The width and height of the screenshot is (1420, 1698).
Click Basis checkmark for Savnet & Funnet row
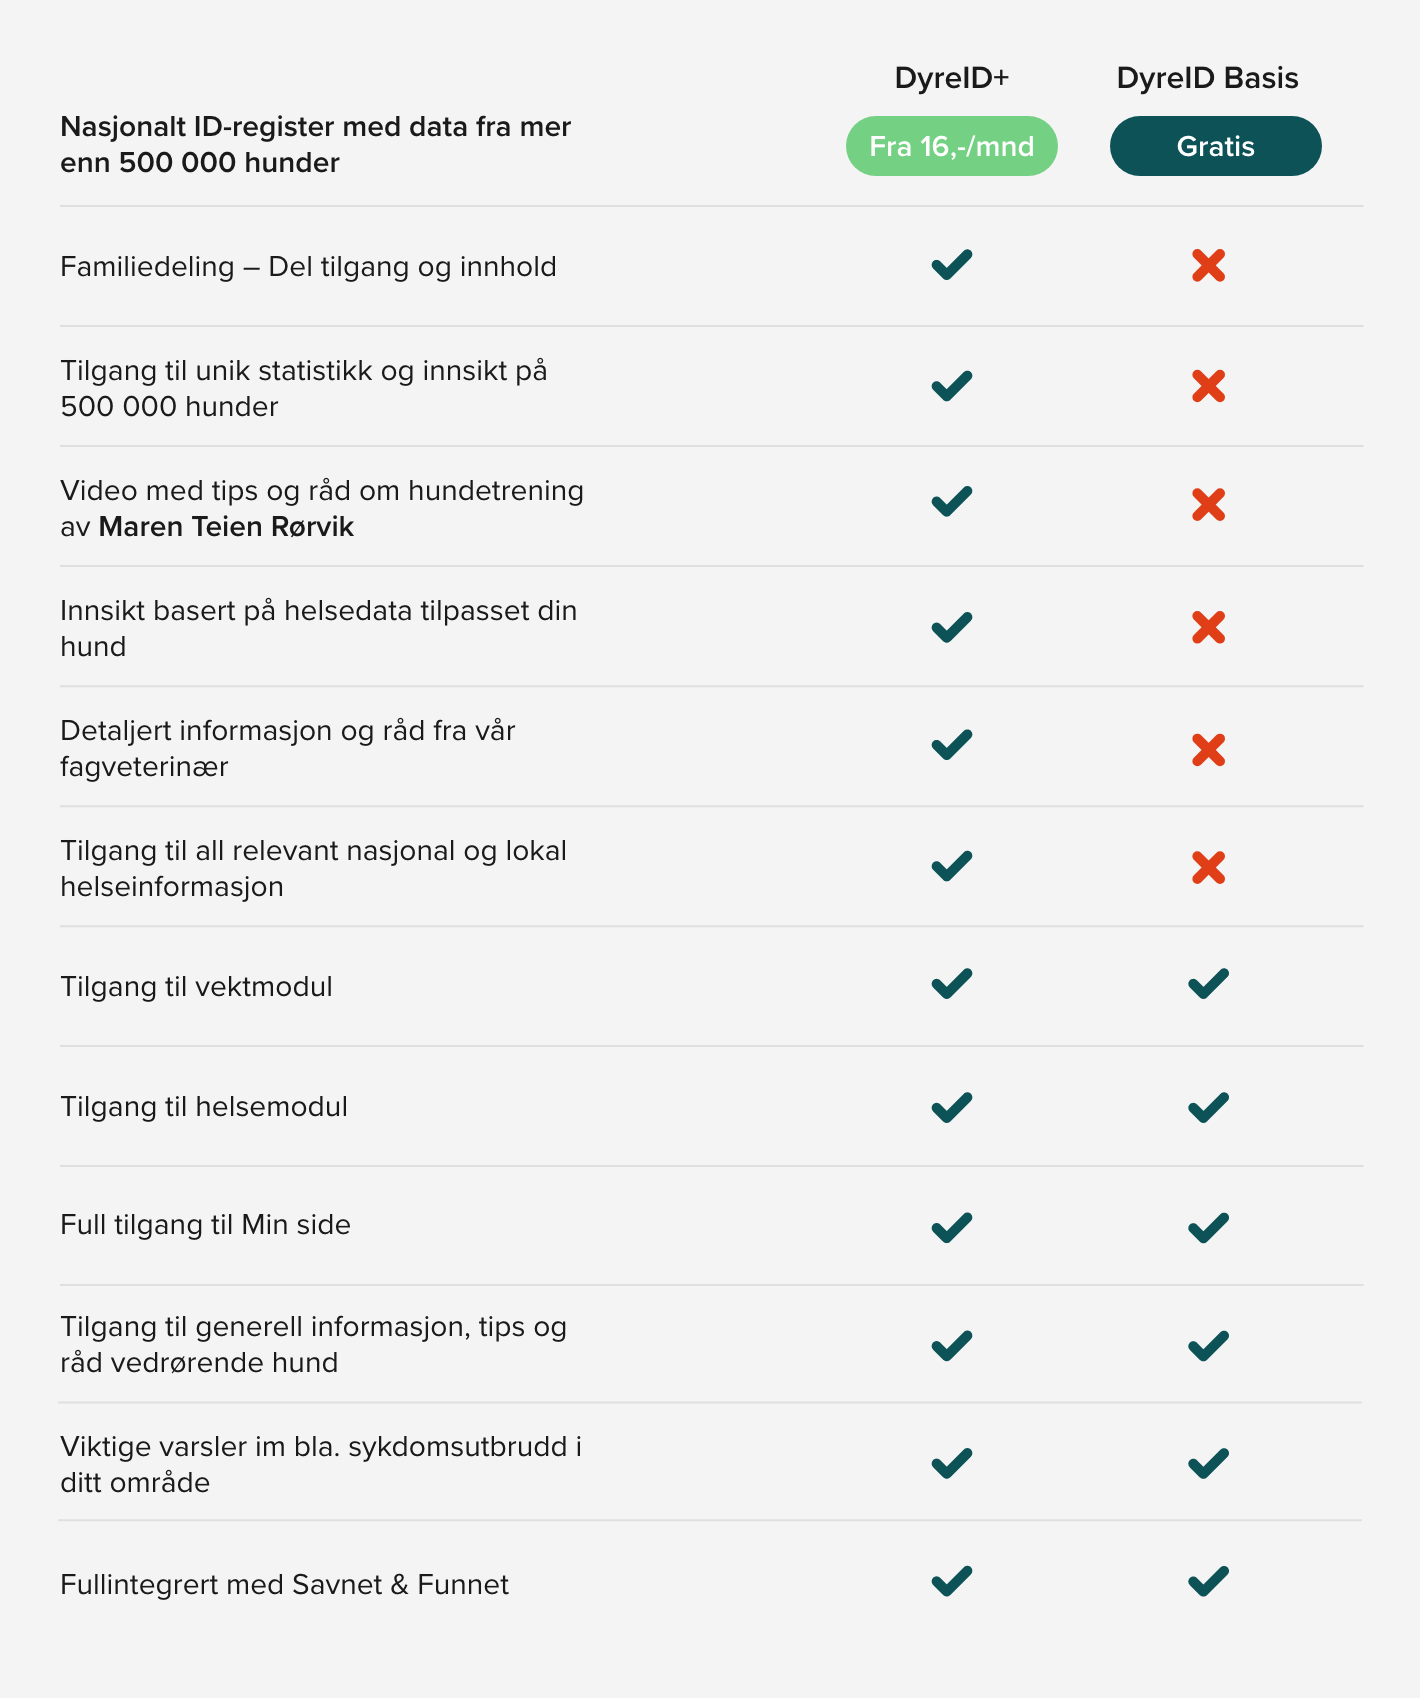coord(1208,1581)
